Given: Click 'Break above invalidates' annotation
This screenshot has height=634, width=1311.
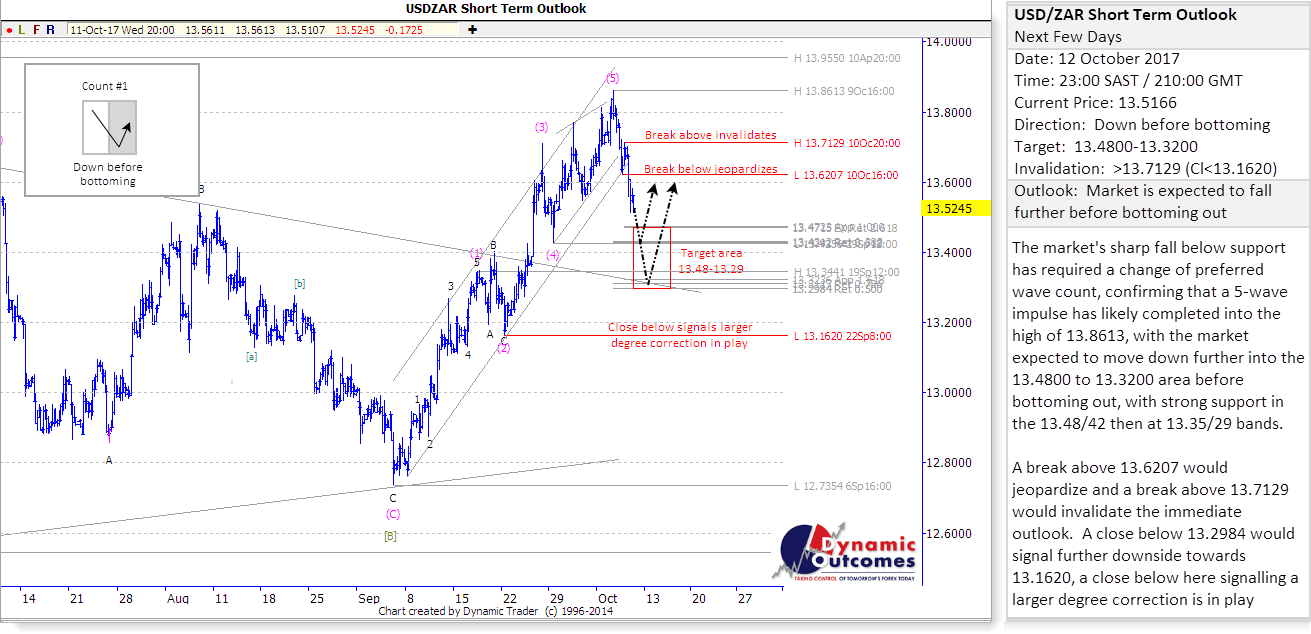Looking at the screenshot, I should [710, 135].
